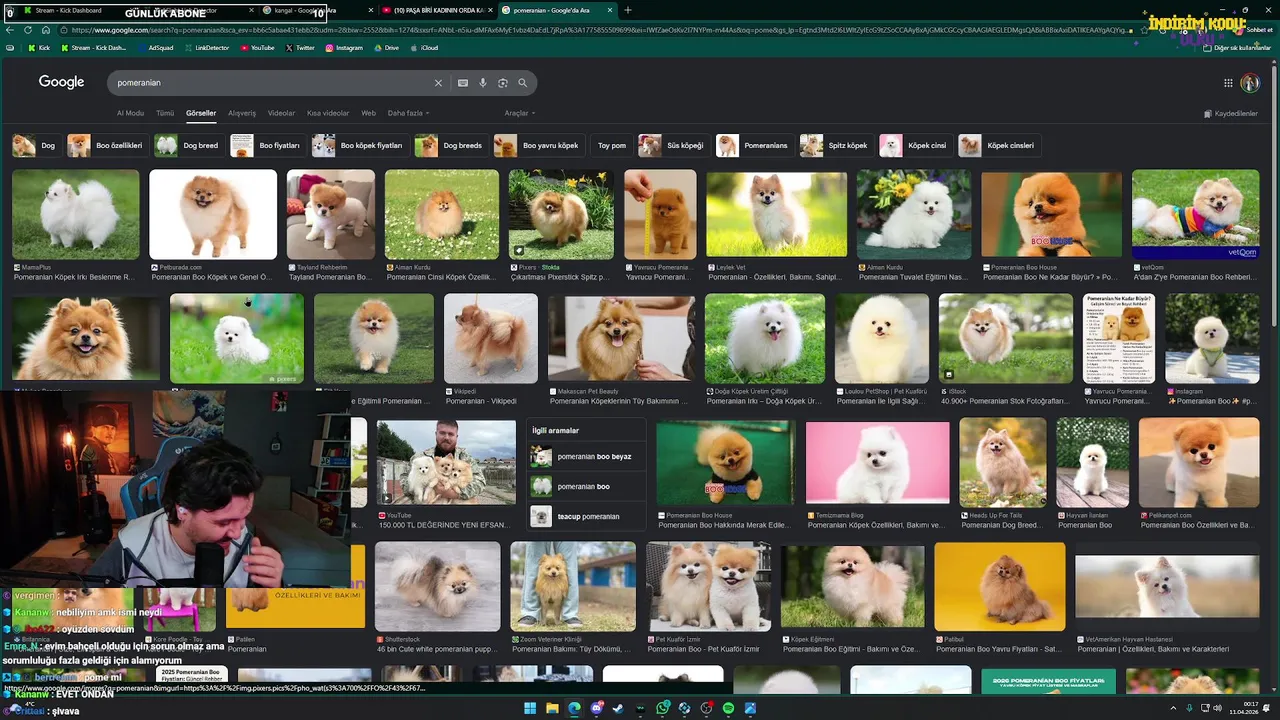This screenshot has height=720, width=1280.
Task: Open the vetQom rainbow sweater dog image
Action: (1195, 214)
